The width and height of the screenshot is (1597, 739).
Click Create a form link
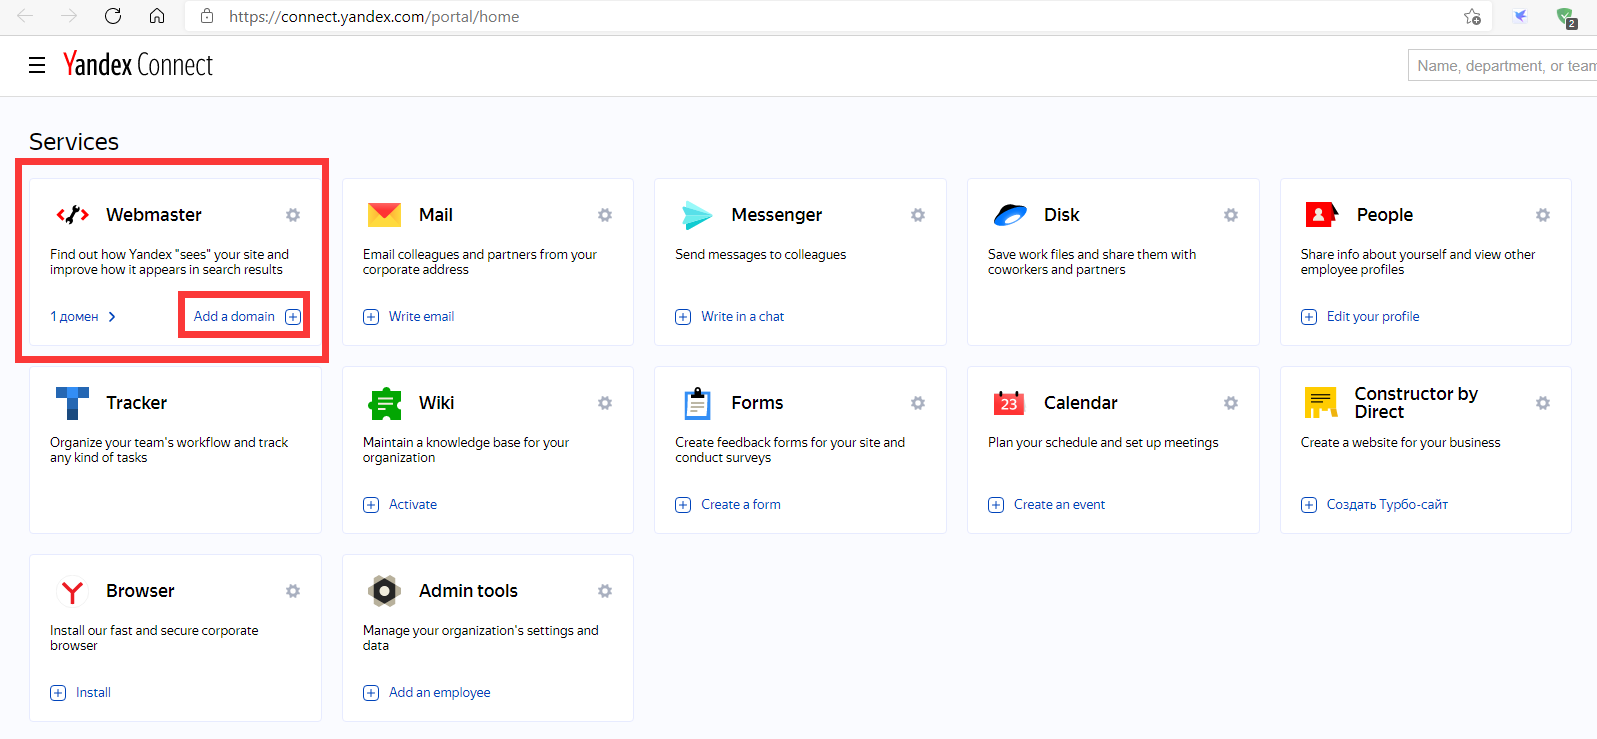pos(728,504)
